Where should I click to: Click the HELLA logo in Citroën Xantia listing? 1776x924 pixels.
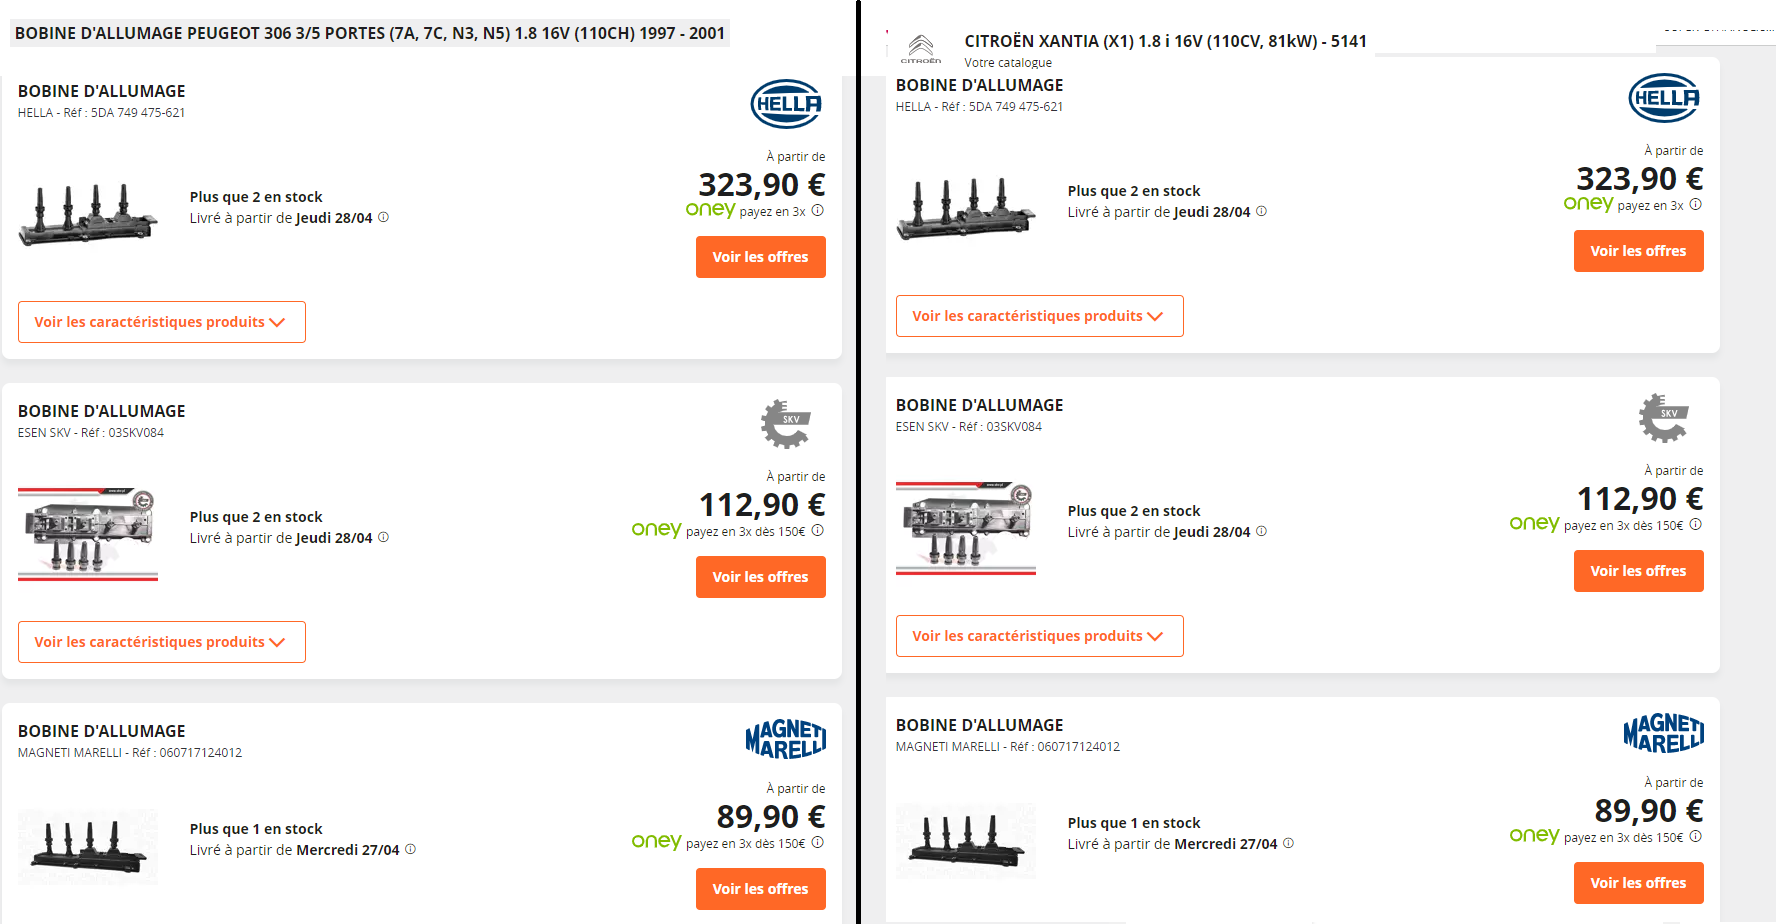(1664, 98)
